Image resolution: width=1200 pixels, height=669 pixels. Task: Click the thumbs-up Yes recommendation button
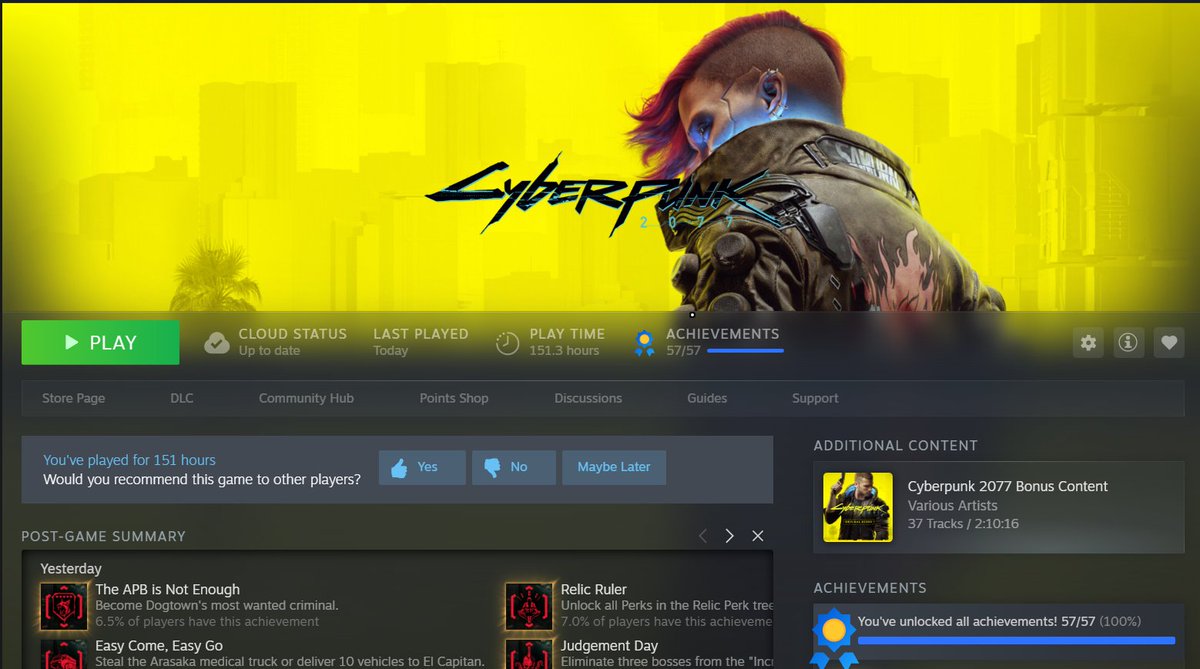421,467
